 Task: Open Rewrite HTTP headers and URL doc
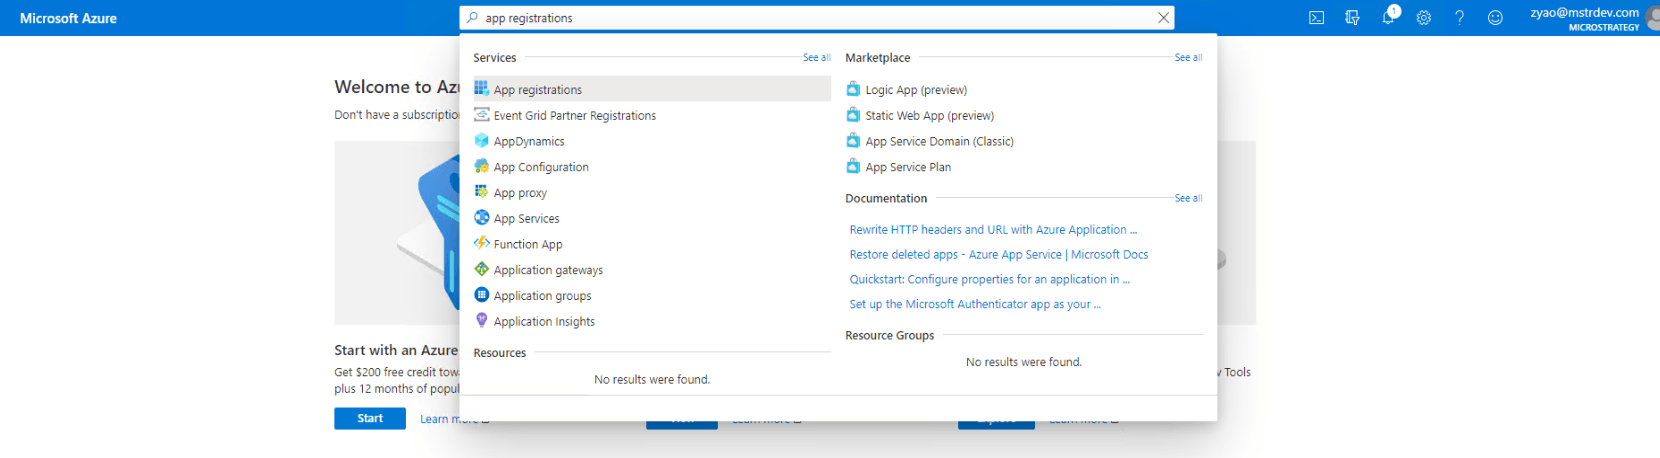(993, 229)
